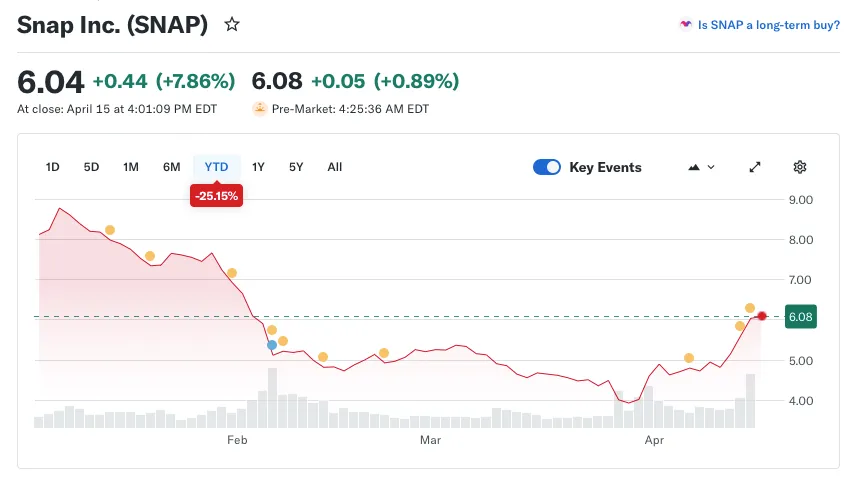Image resolution: width=859 pixels, height=478 pixels.
Task: Show the All time range
Action: click(x=335, y=167)
